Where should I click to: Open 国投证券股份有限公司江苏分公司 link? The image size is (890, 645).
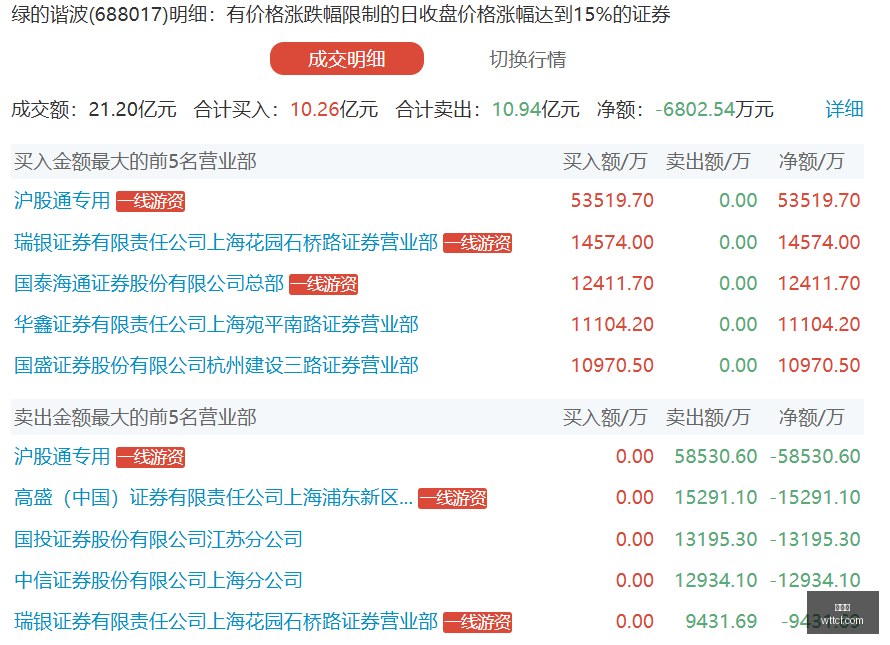click(158, 539)
